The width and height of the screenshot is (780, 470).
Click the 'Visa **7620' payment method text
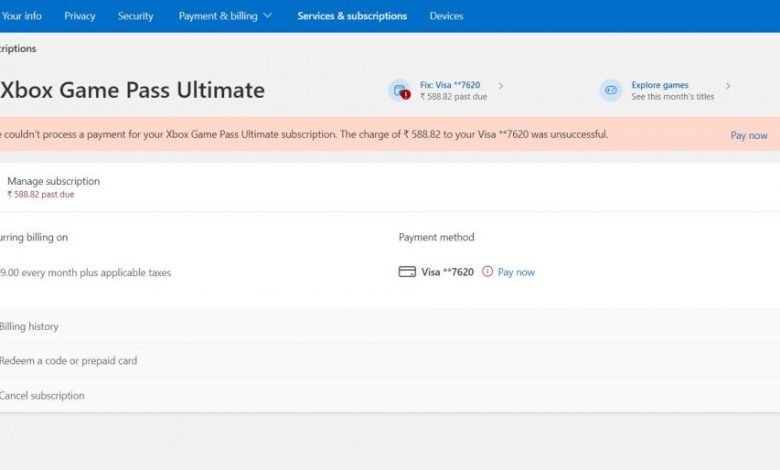[447, 272]
